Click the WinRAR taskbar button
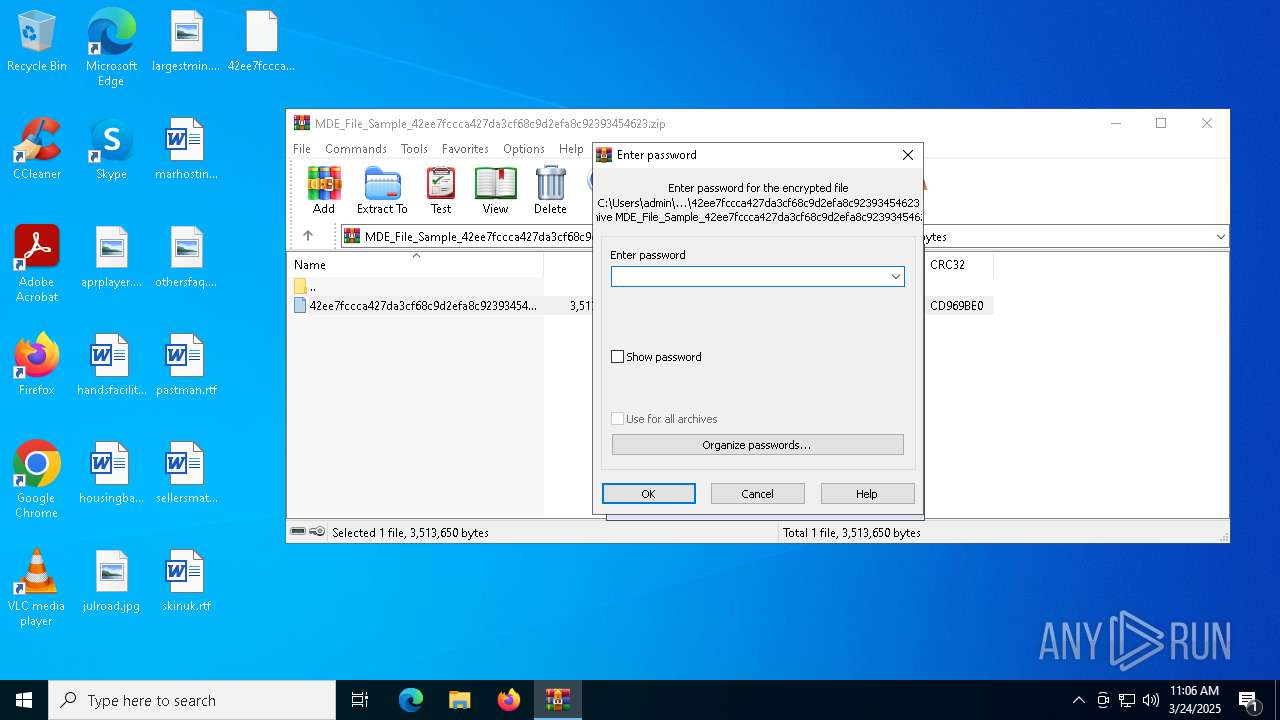The width and height of the screenshot is (1280, 720). [x=557, y=700]
